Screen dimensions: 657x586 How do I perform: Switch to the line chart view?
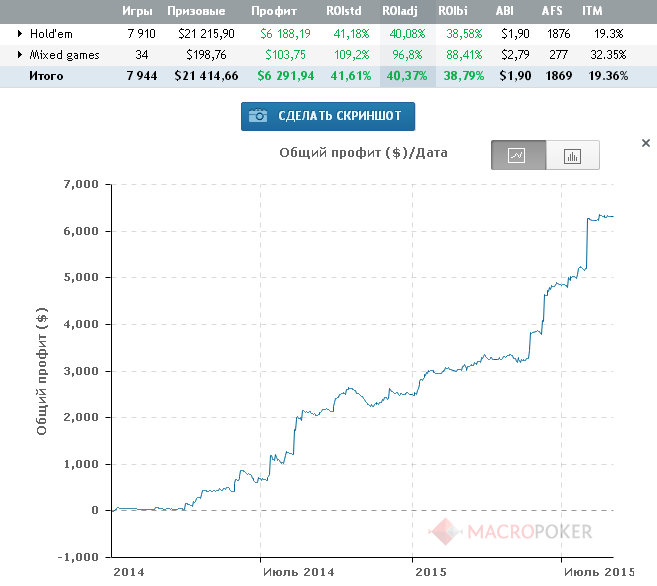point(518,155)
